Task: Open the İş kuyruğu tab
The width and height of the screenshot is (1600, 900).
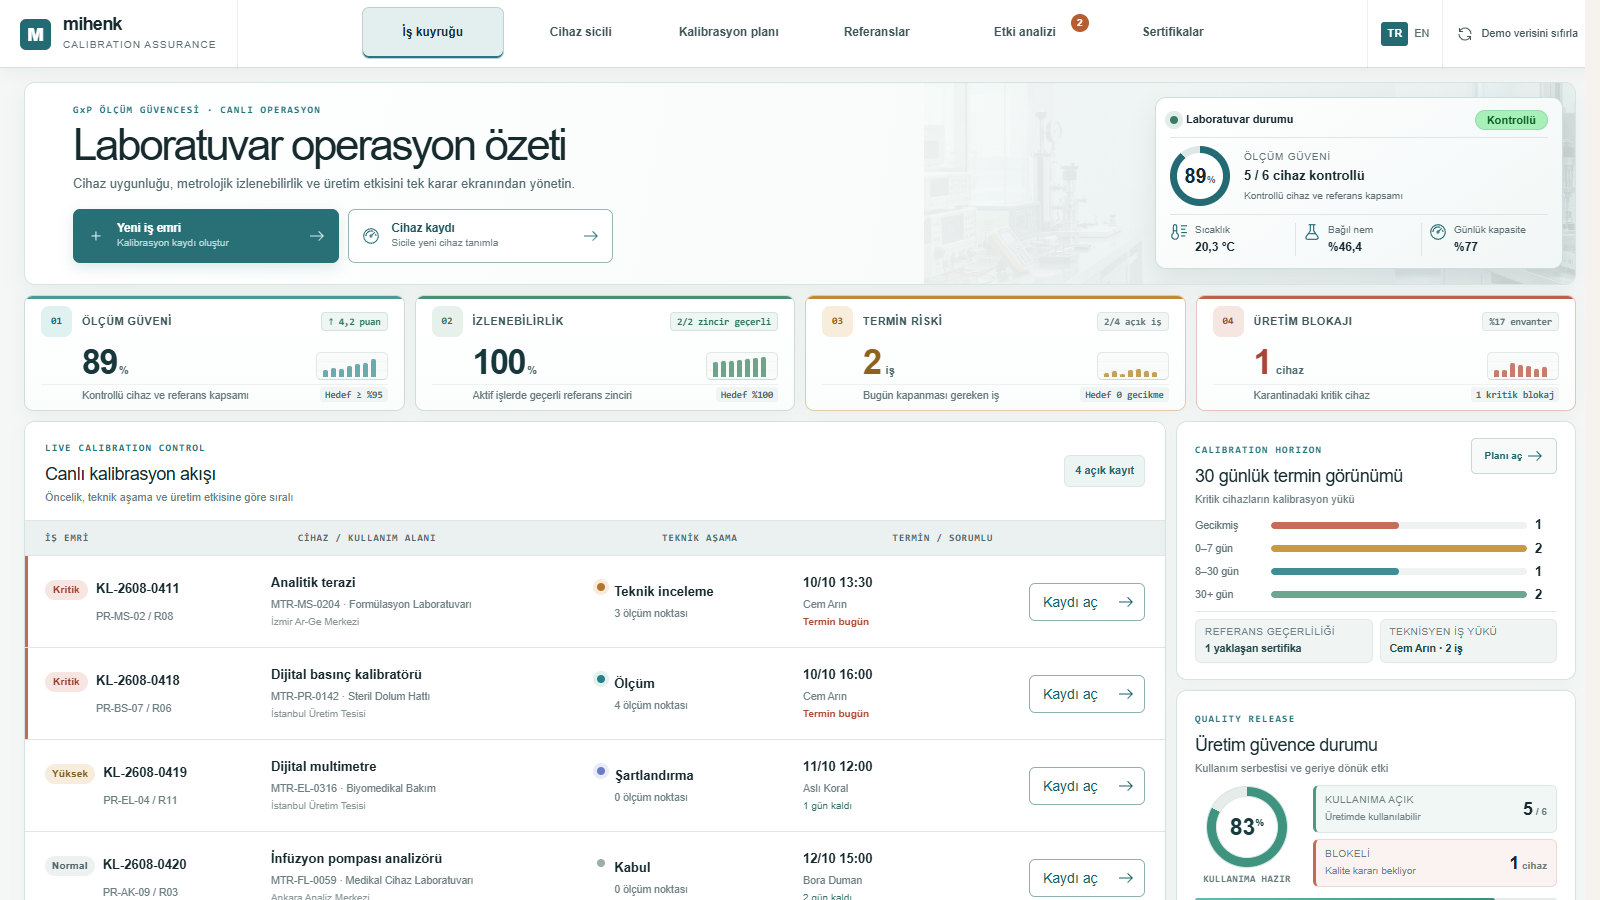Action: tap(433, 32)
